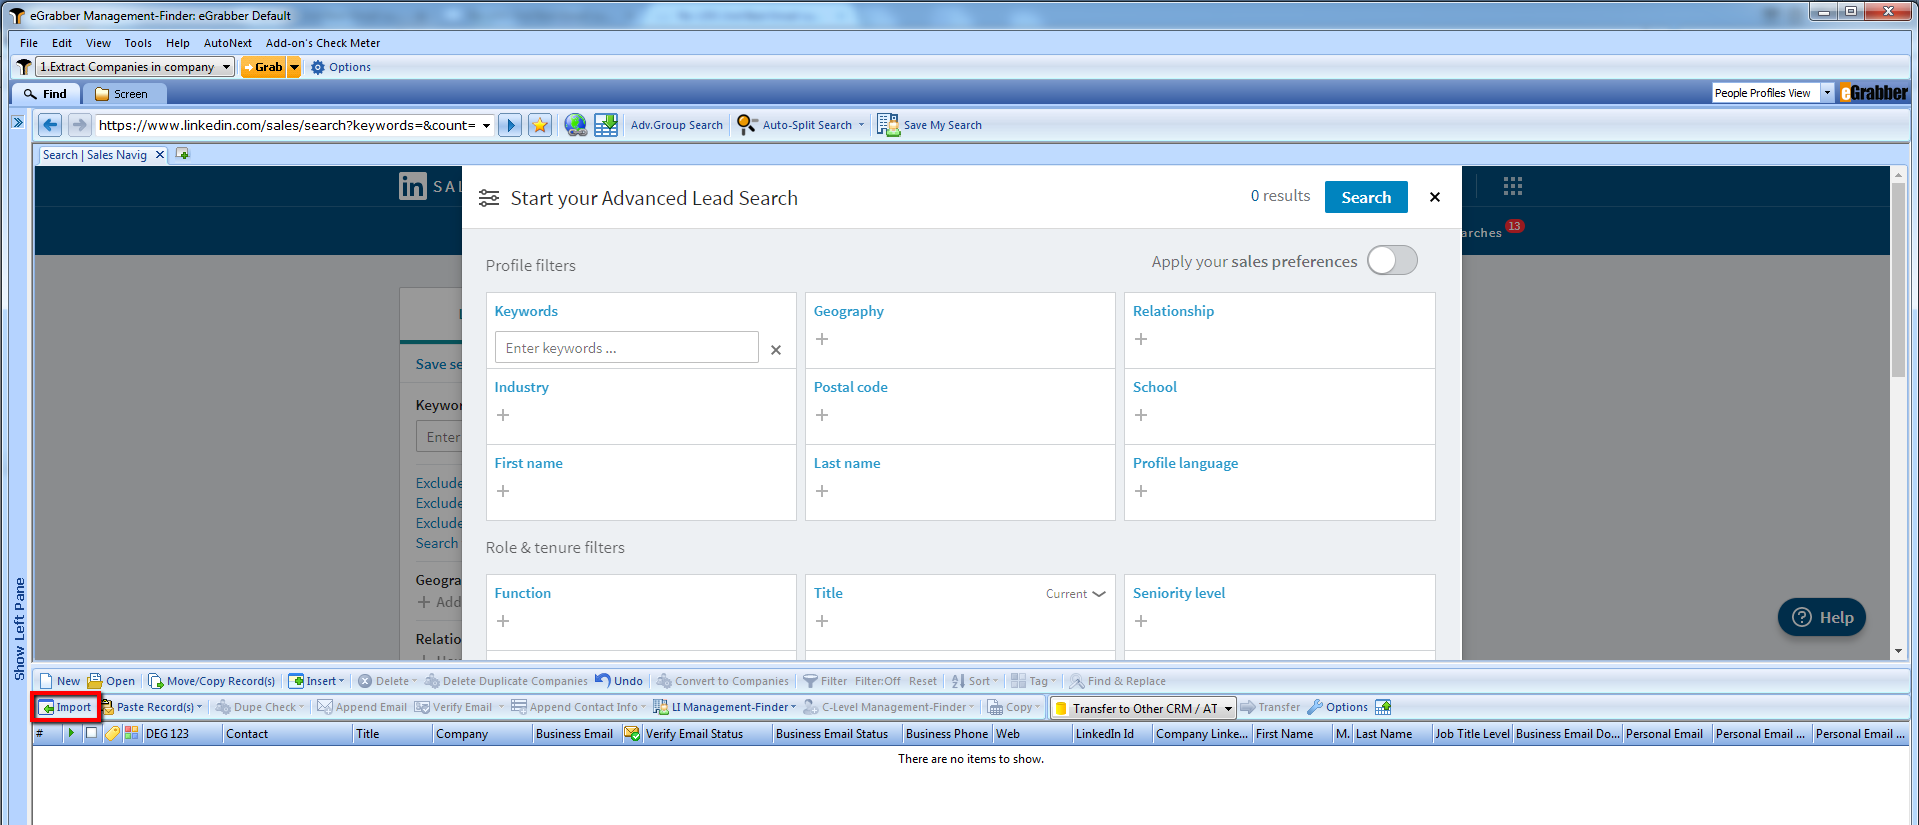The image size is (1919, 825).
Task: Add an Industry filter with plus
Action: point(503,415)
